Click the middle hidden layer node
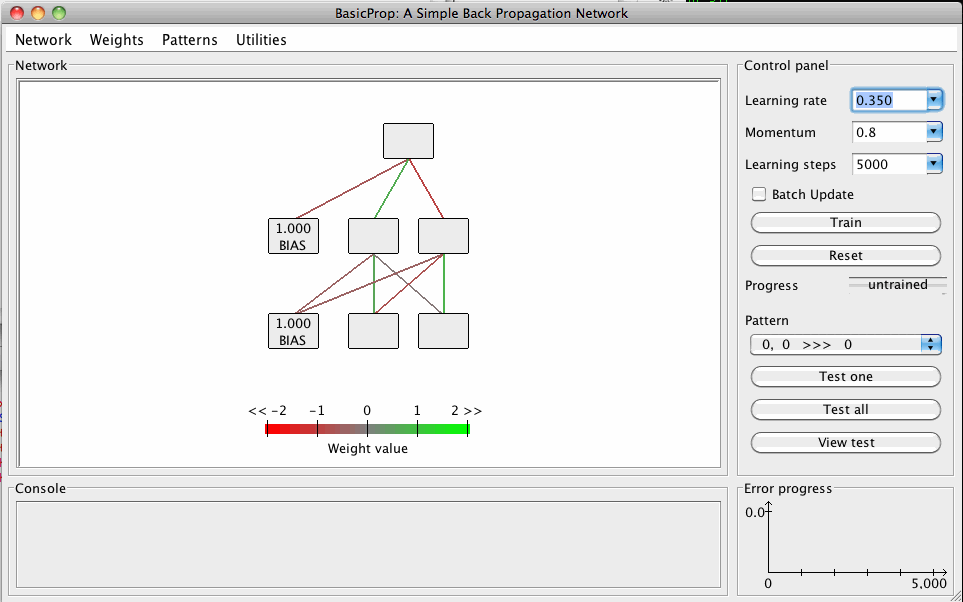The image size is (963, 602). pyautogui.click(x=373, y=236)
